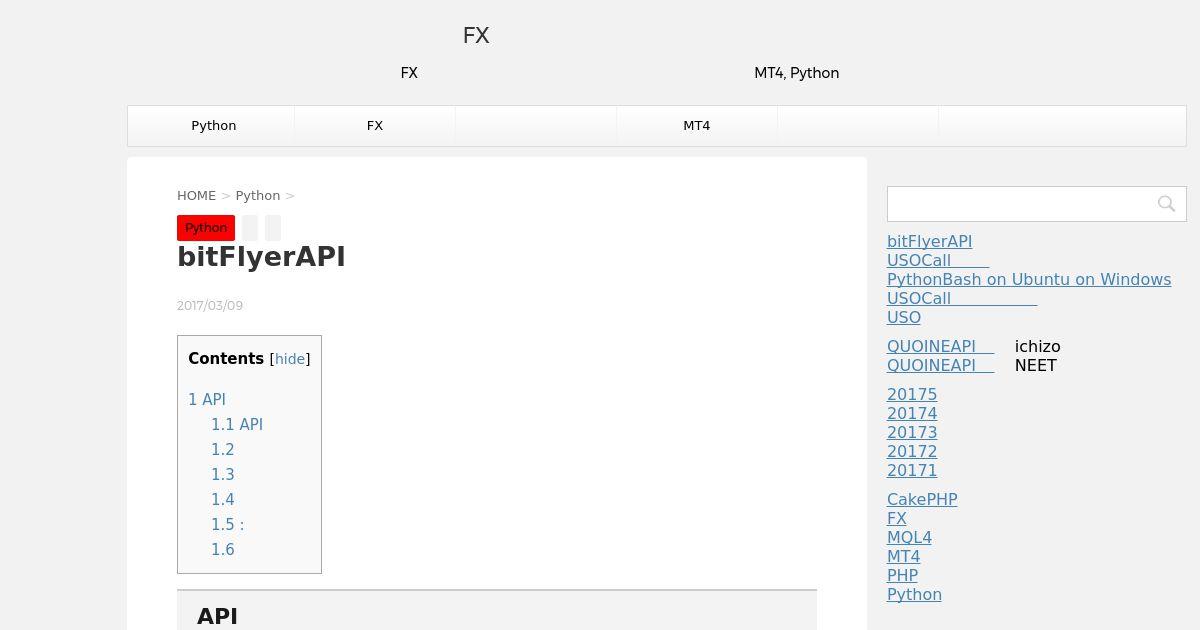
Task: Click the search magnifier icon
Action: pyautogui.click(x=1166, y=204)
